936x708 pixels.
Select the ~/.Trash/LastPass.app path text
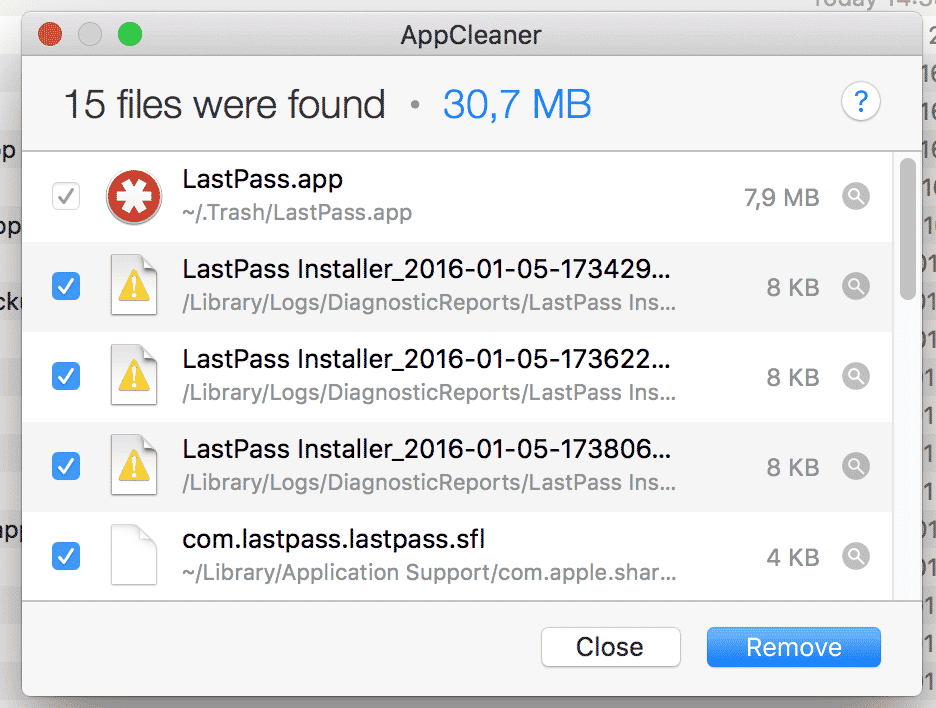[297, 213]
